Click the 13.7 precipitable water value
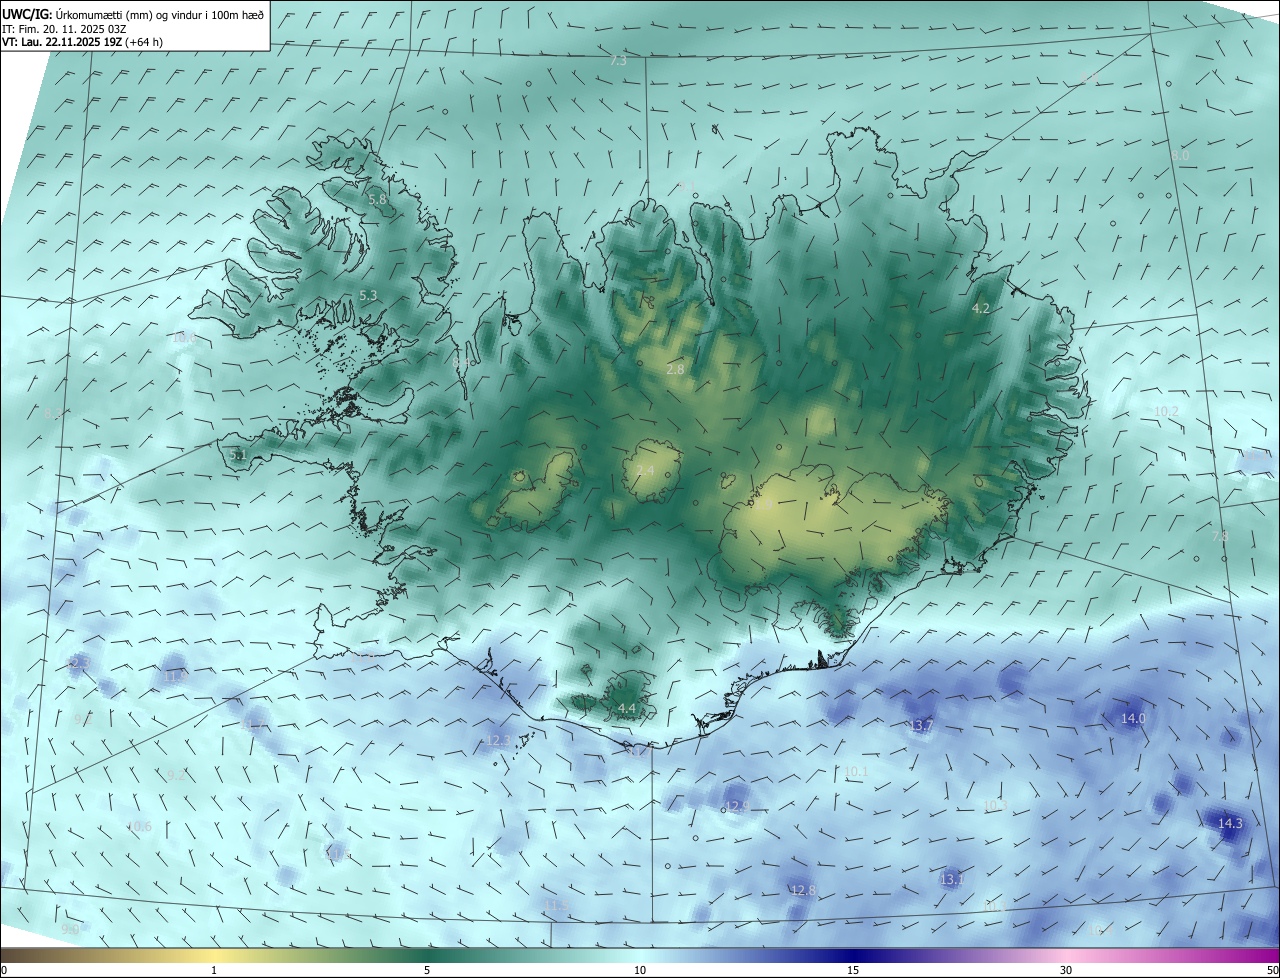Screen dimensions: 1280x978 [x=921, y=725]
